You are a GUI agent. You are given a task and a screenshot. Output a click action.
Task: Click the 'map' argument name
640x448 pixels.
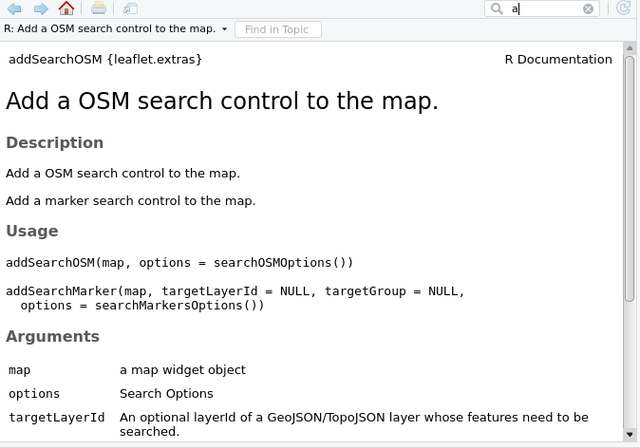[x=20, y=370]
